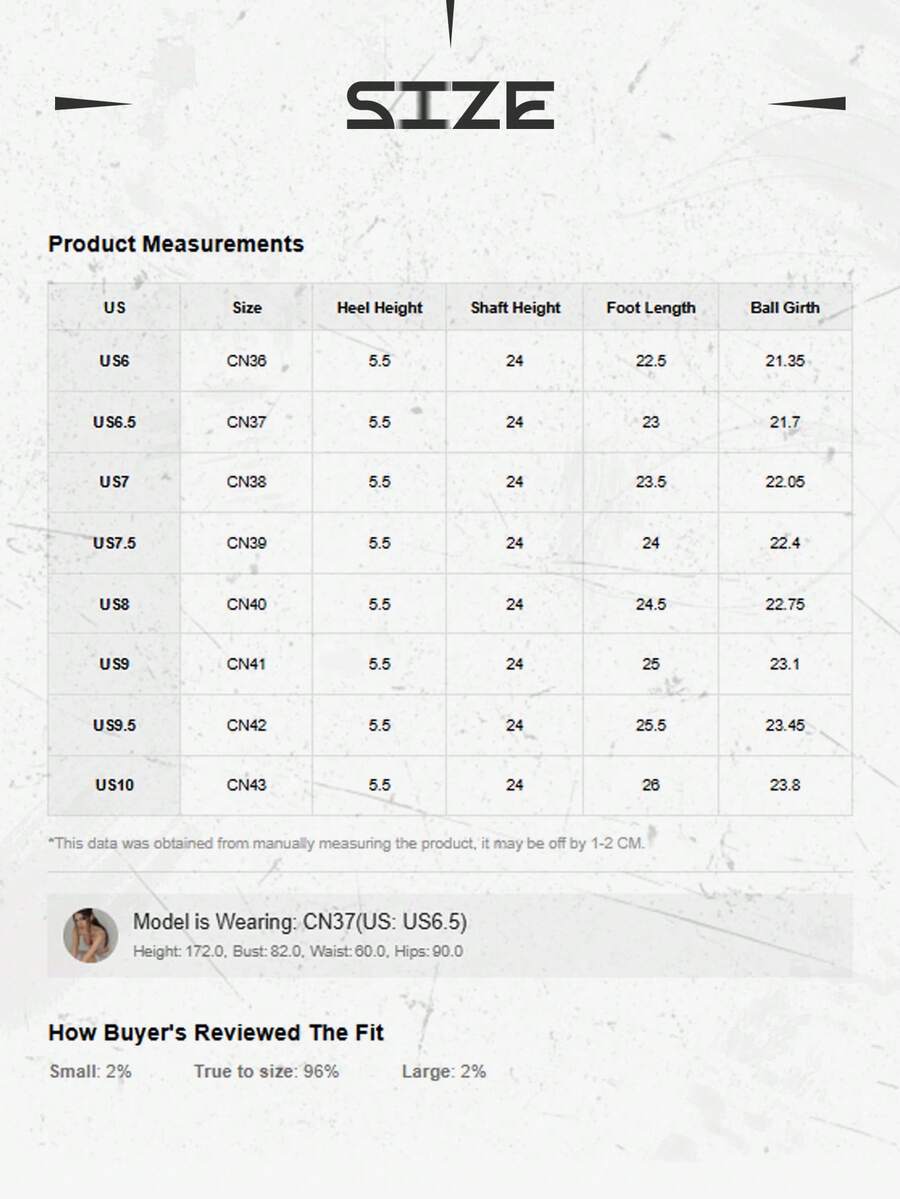Click the large SIZE title
The width and height of the screenshot is (900, 1199).
tap(450, 106)
